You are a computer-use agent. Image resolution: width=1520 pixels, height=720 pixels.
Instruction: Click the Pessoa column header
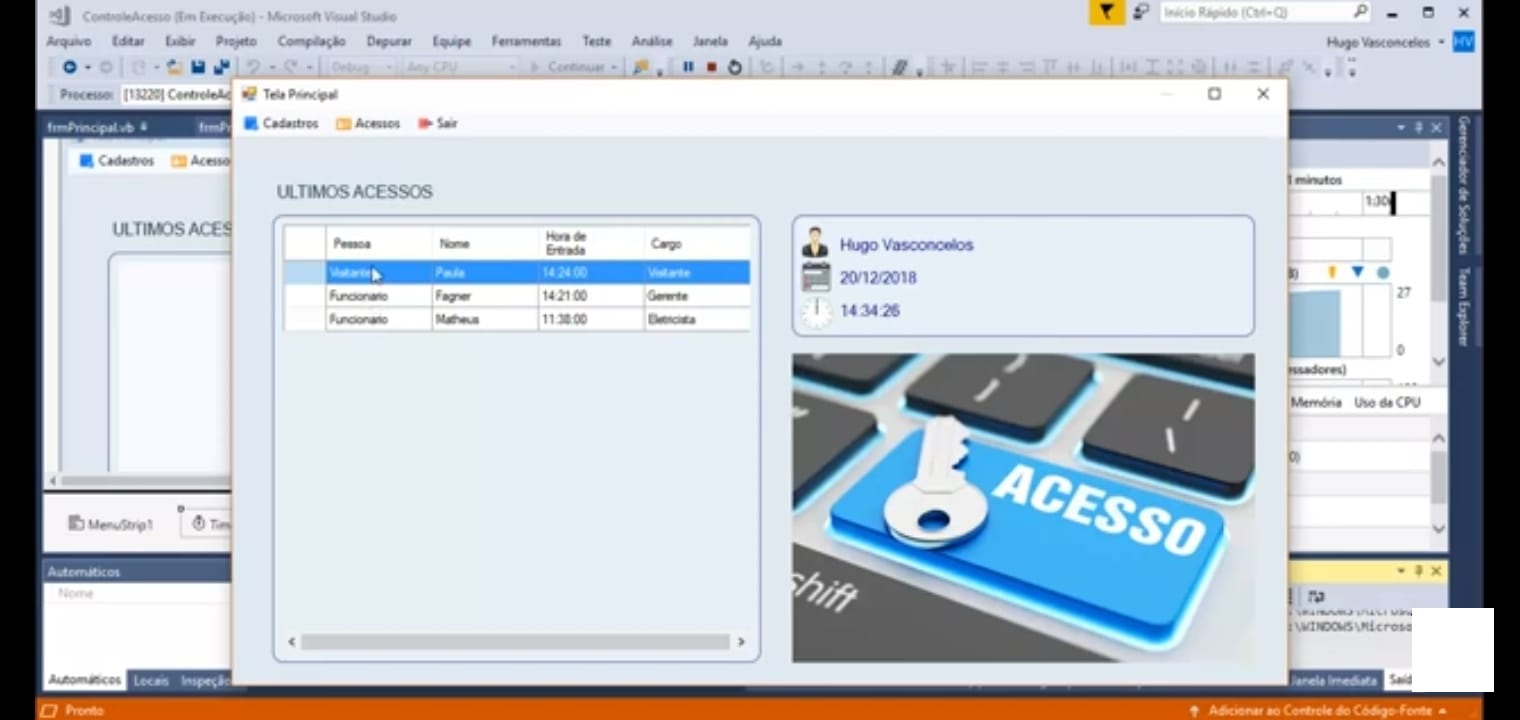[x=379, y=243]
